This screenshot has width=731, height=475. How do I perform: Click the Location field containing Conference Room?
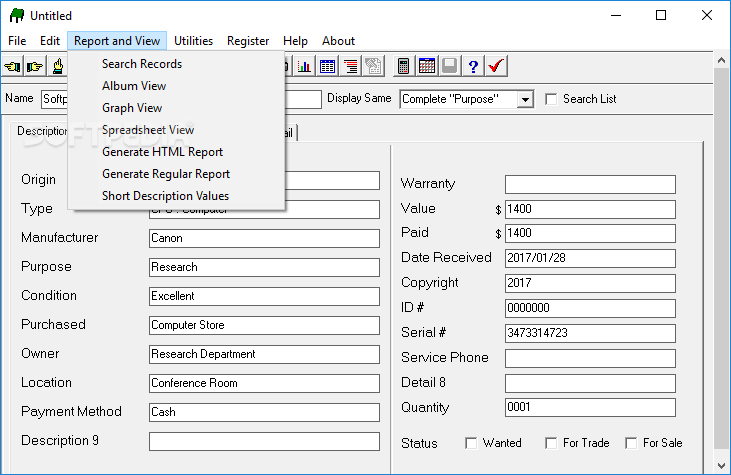click(x=264, y=383)
